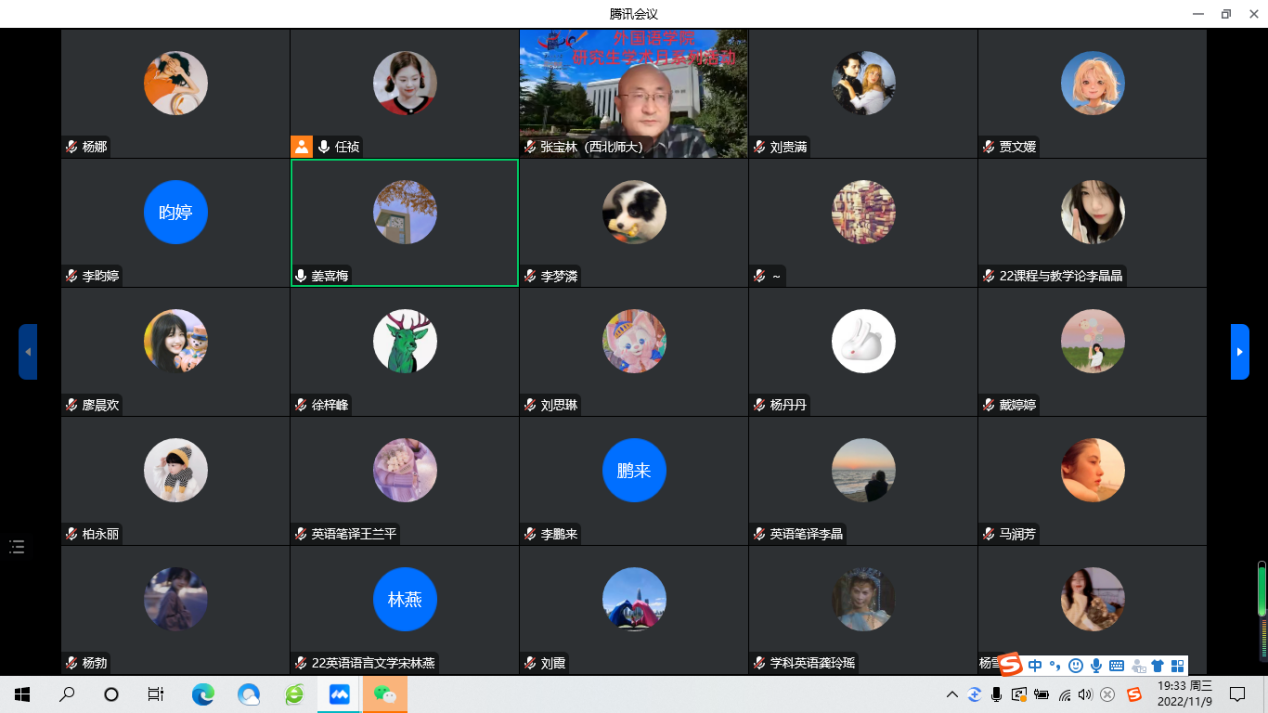Open WeChat from the taskbar

pos(385,695)
